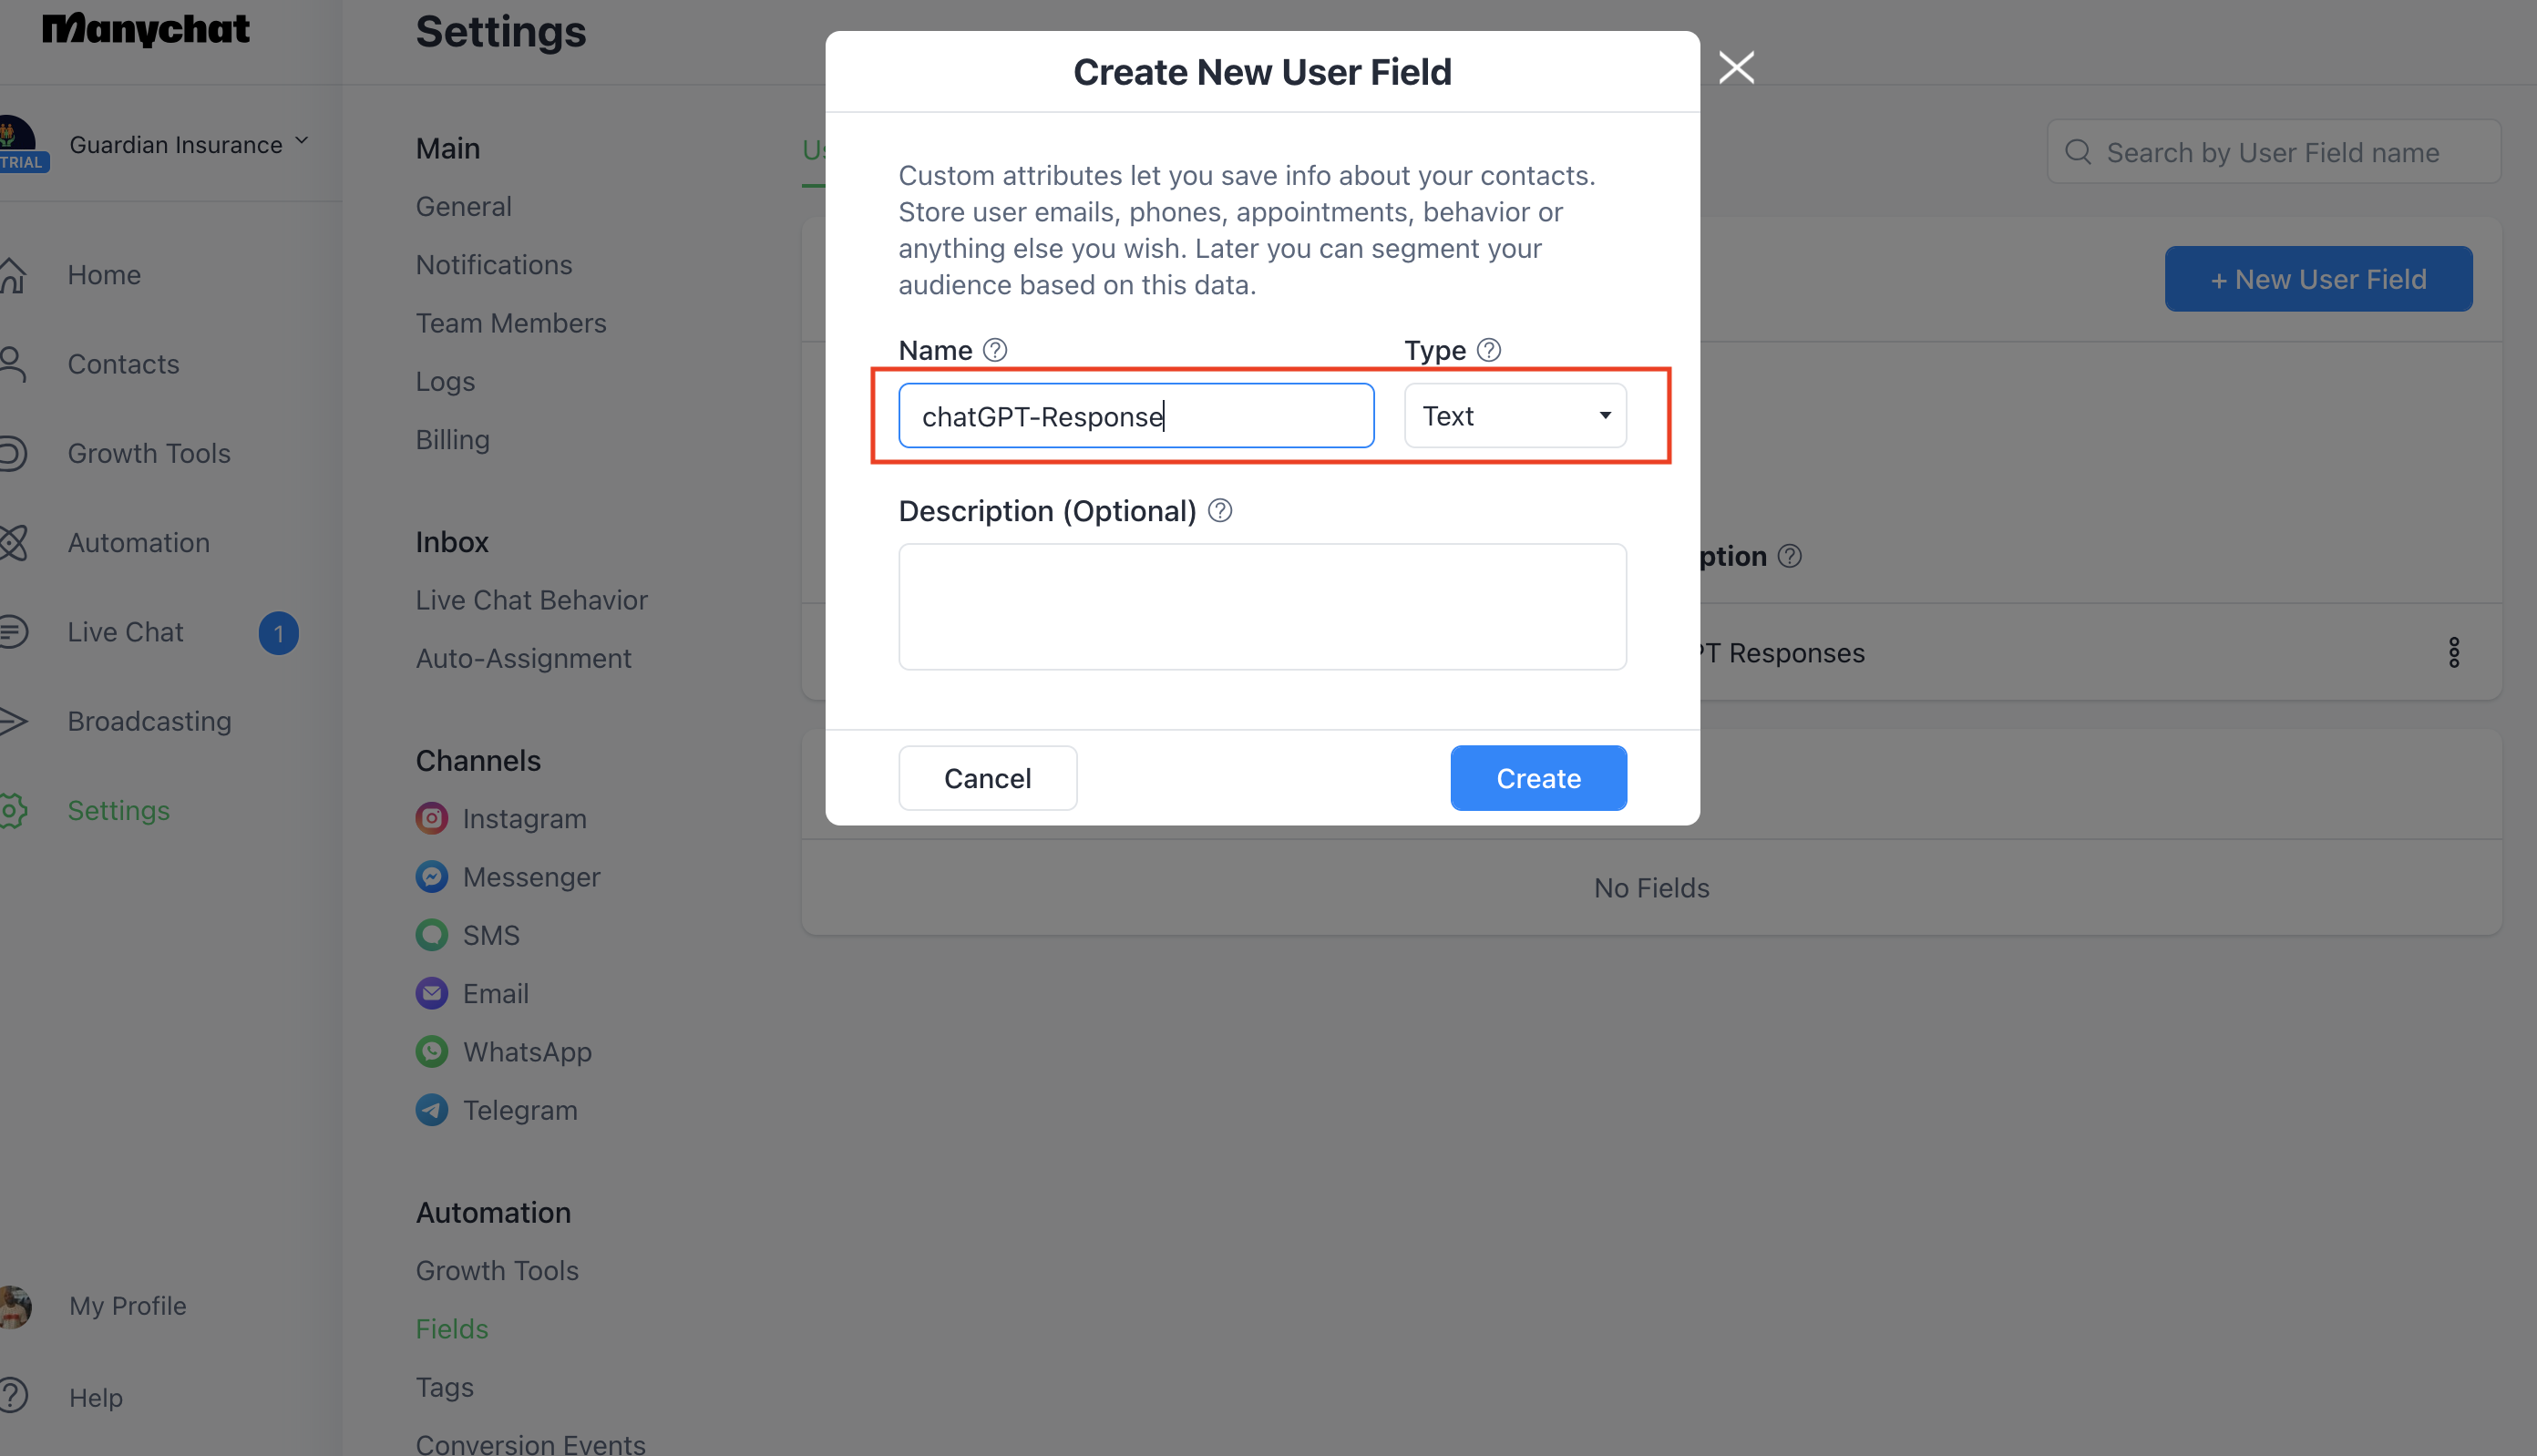Open the Messenger channel settings
The width and height of the screenshot is (2537, 1456).
tap(530, 877)
